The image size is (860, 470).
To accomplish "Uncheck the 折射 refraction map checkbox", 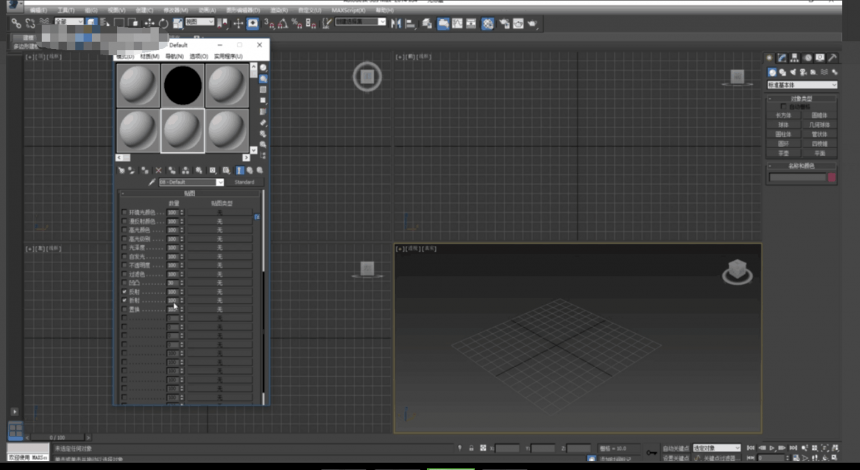I will 125,301.
